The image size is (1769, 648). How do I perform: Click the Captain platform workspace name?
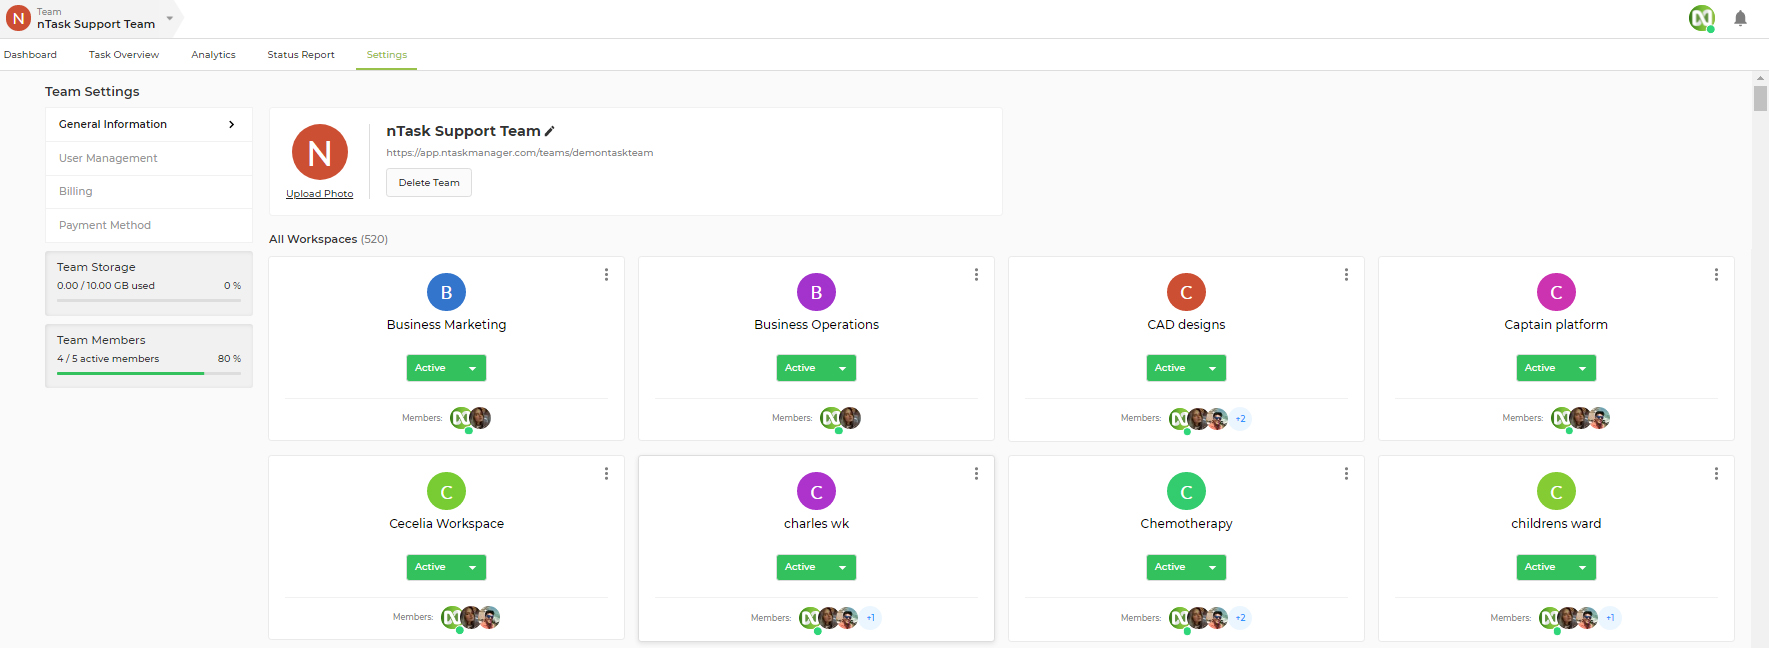tap(1556, 325)
